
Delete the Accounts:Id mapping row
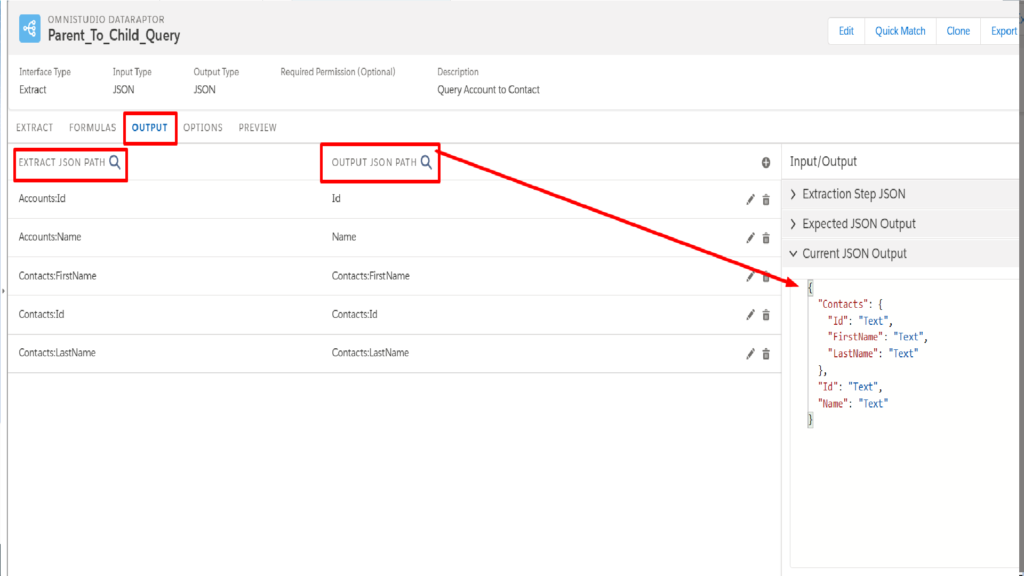coord(766,200)
